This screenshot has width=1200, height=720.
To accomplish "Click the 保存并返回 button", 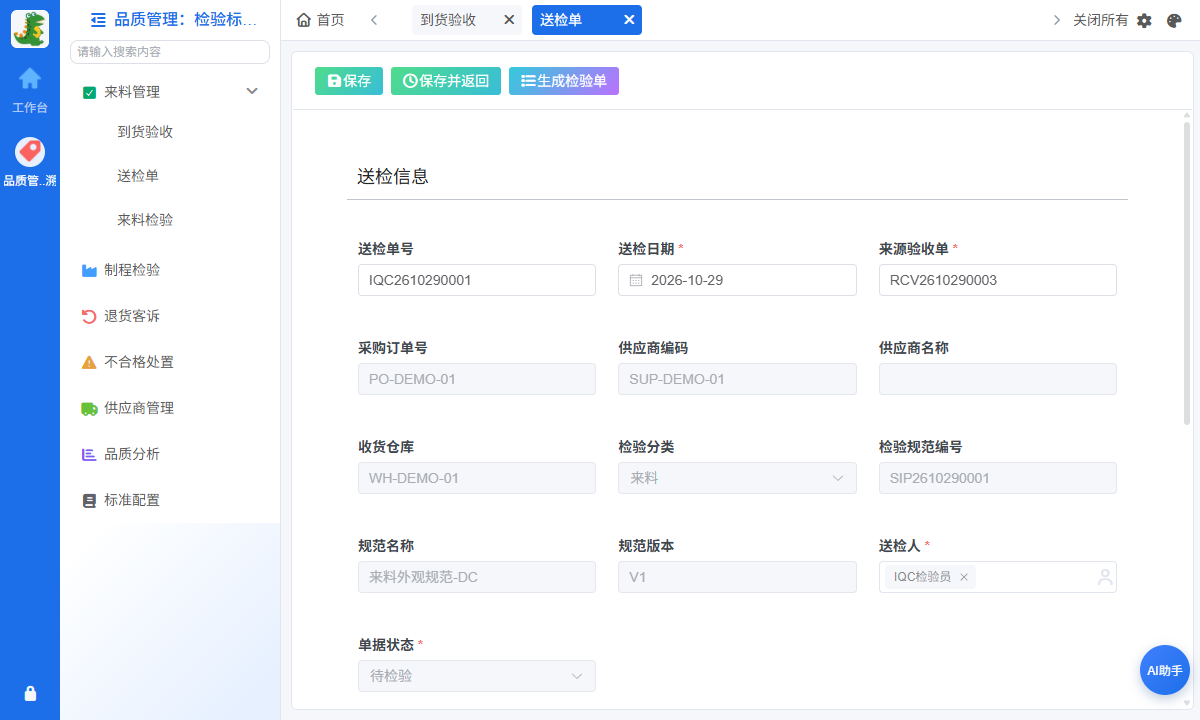I will point(446,81).
